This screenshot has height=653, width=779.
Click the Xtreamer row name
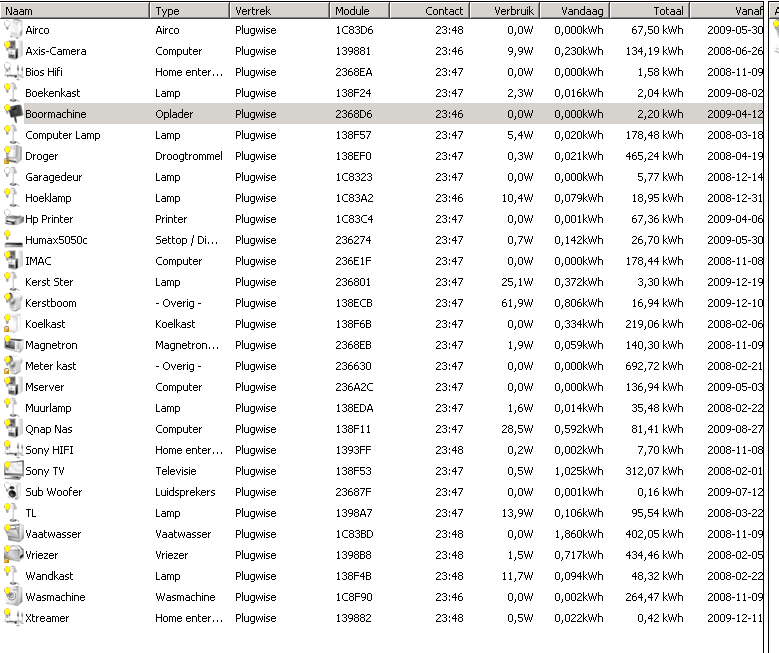[46, 618]
